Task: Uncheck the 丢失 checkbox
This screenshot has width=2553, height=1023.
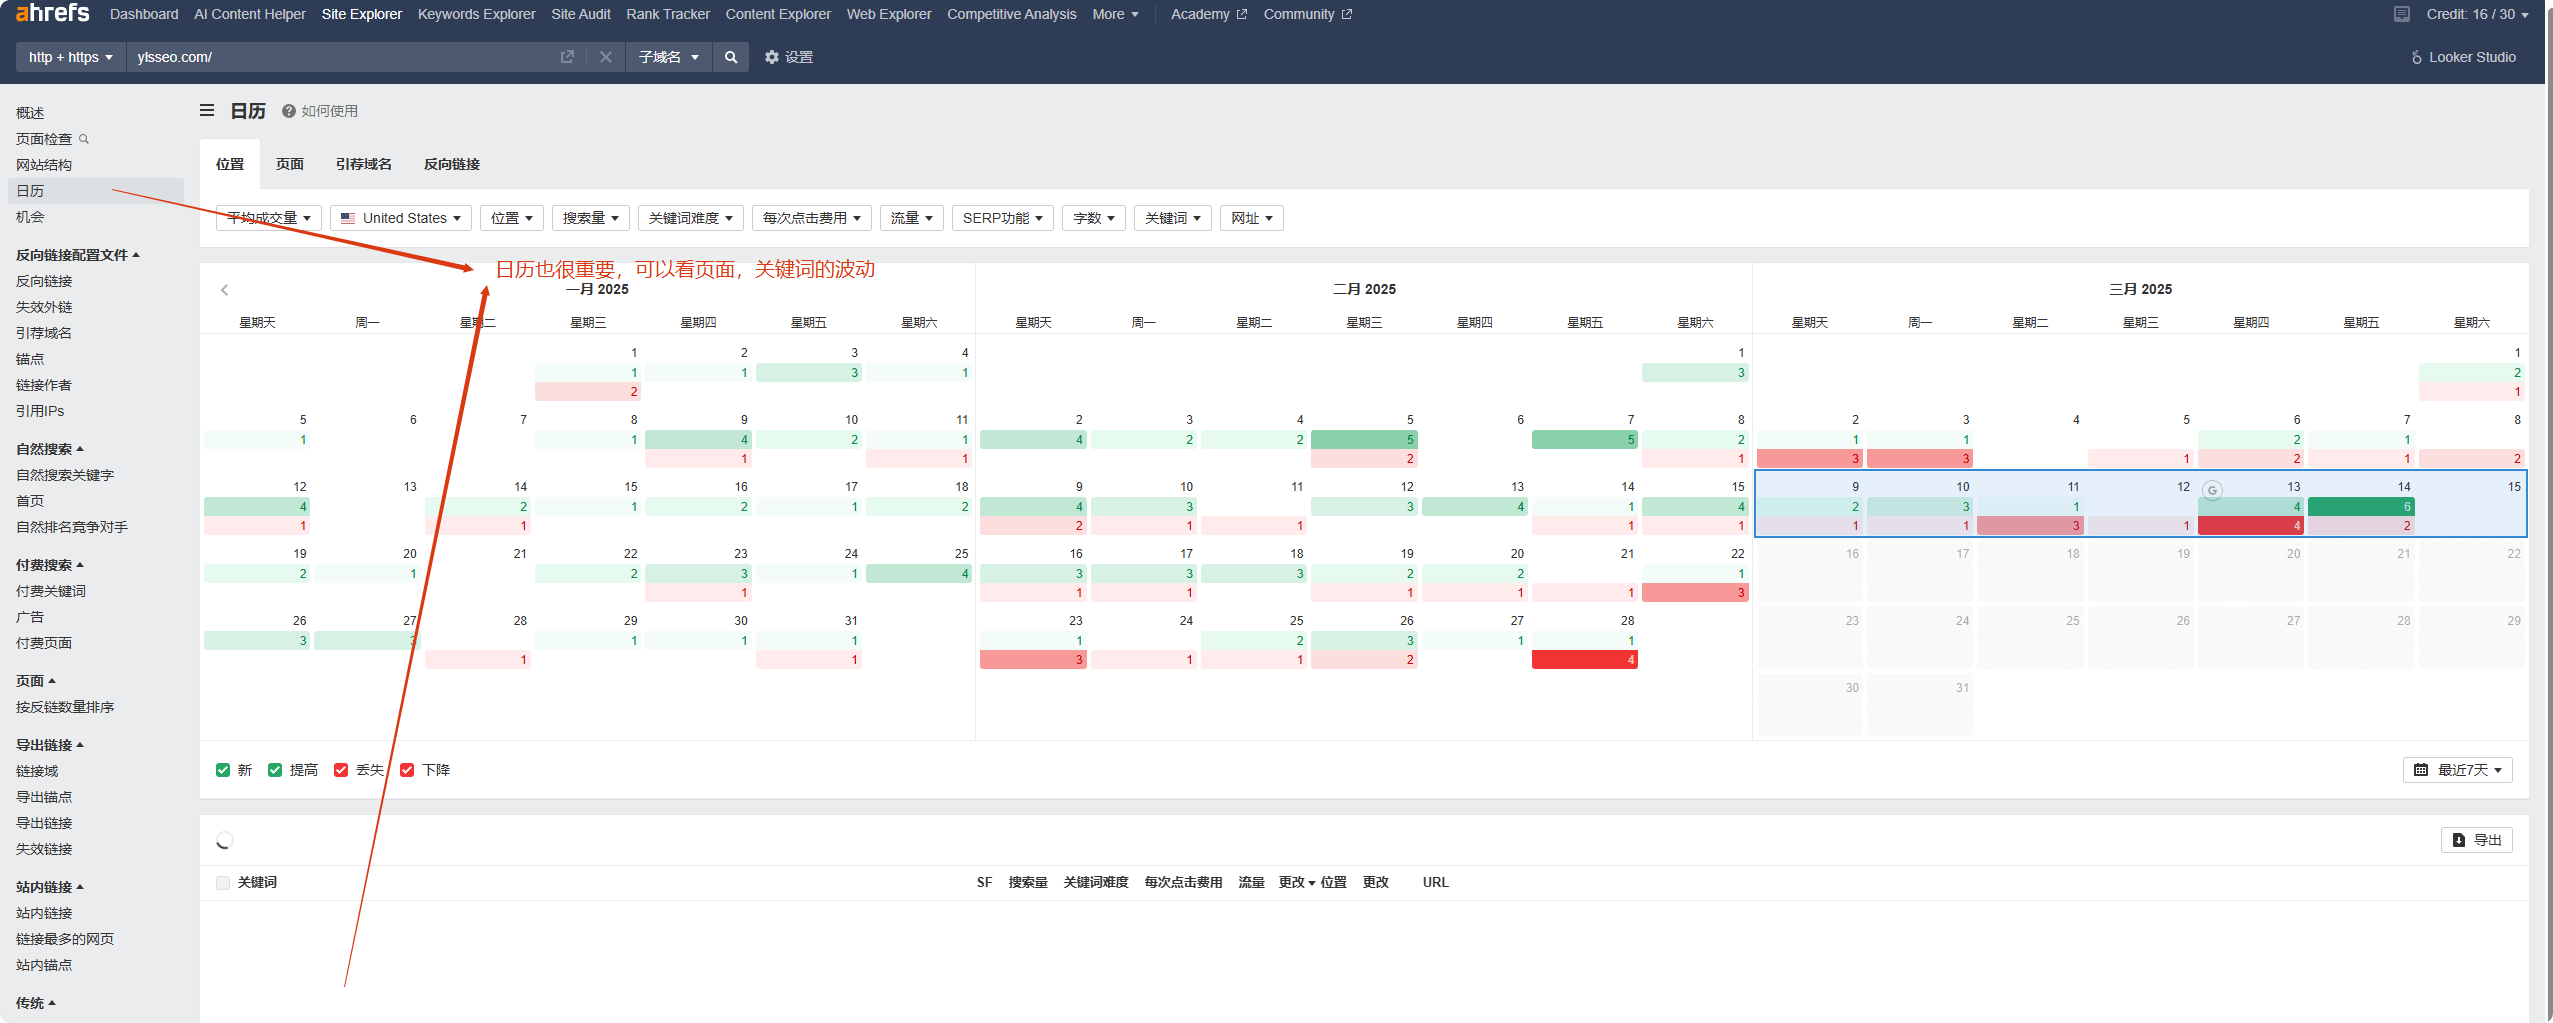Action: 341,770
